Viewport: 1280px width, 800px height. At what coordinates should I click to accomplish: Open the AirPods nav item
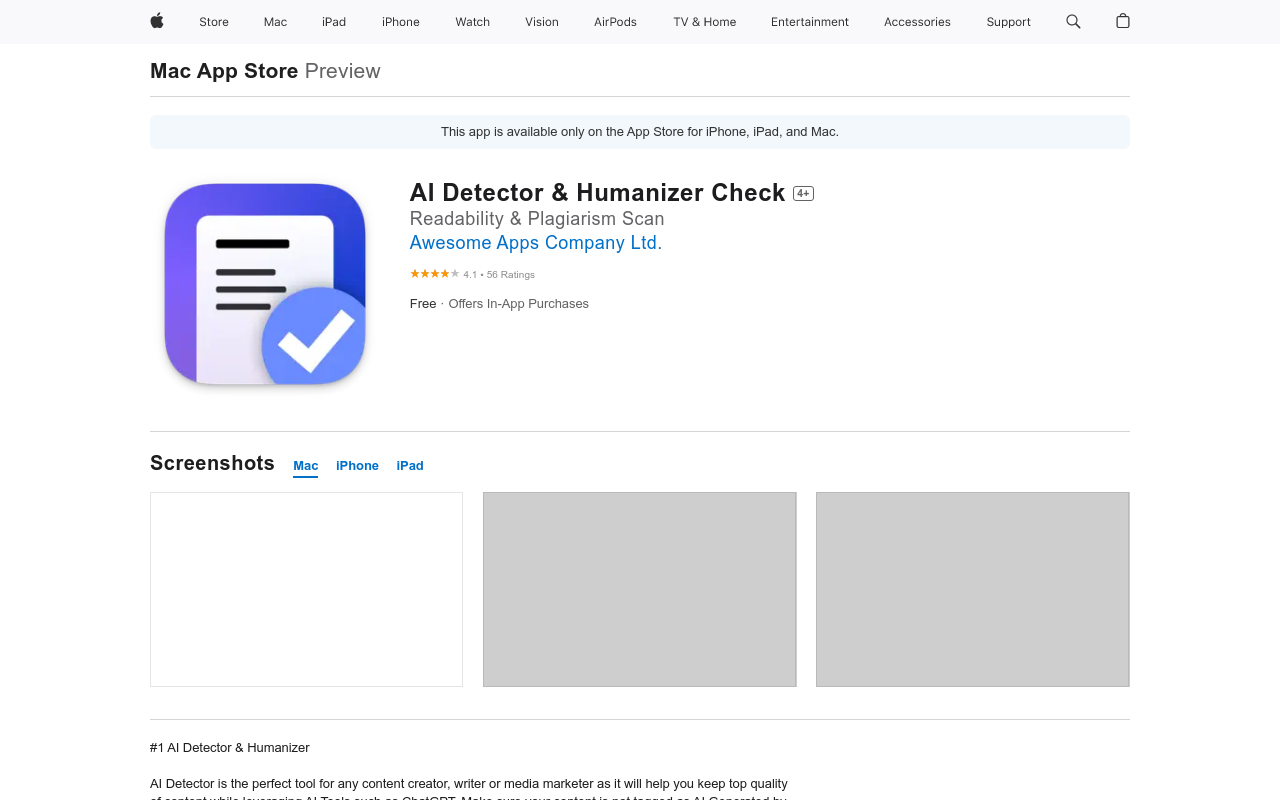pyautogui.click(x=615, y=22)
